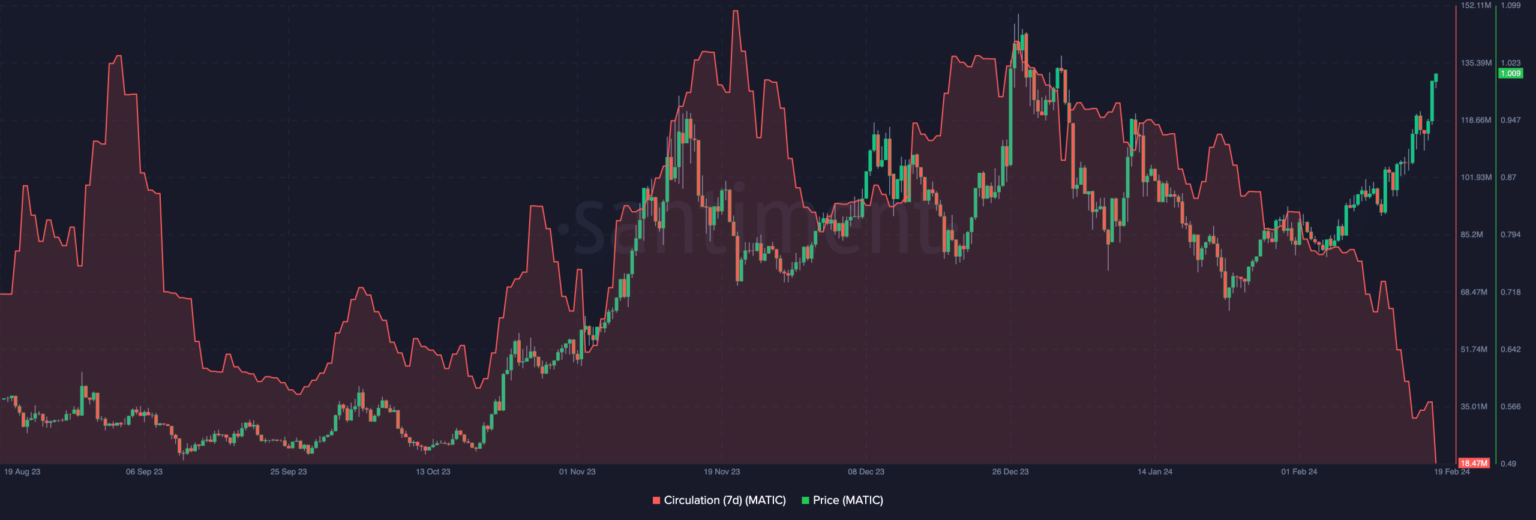The width and height of the screenshot is (1536, 520).
Task: Select the 14 Jan 24 date label
Action: pyautogui.click(x=1154, y=471)
